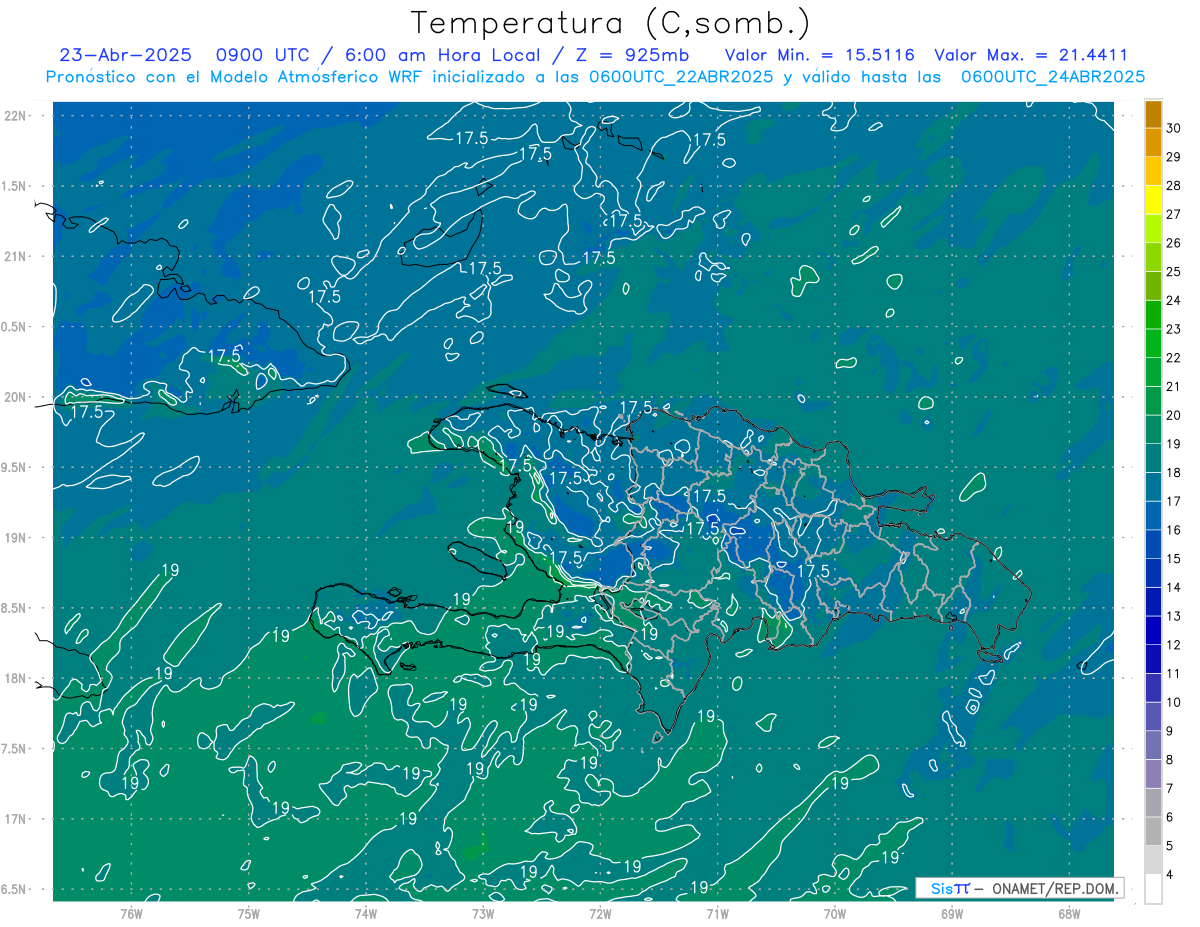Pick the color bar swatch between 8 and 9
Viewport: 1200px width, 927px height.
click(x=1153, y=745)
